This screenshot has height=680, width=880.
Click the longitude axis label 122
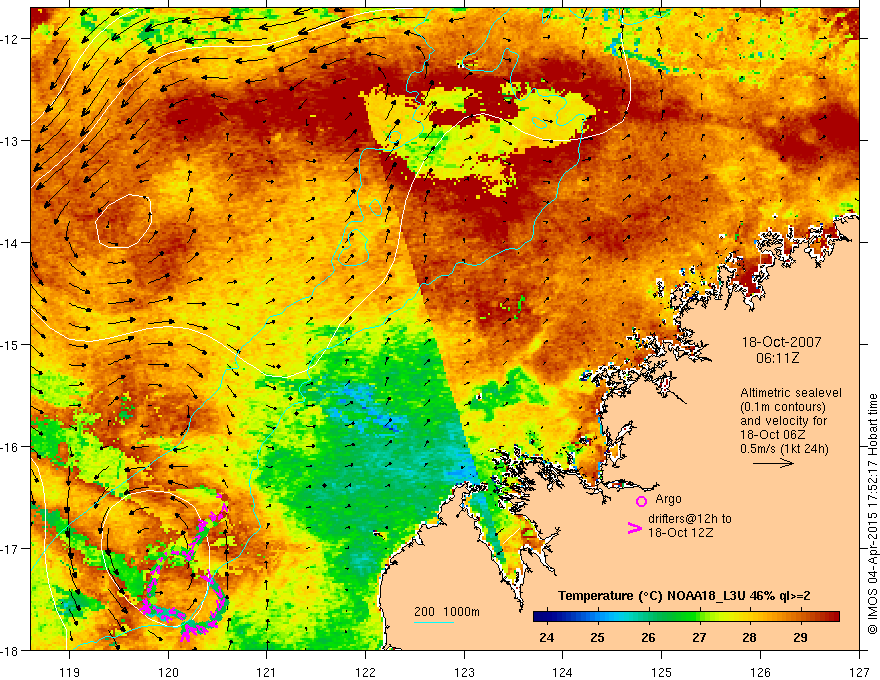(365, 672)
